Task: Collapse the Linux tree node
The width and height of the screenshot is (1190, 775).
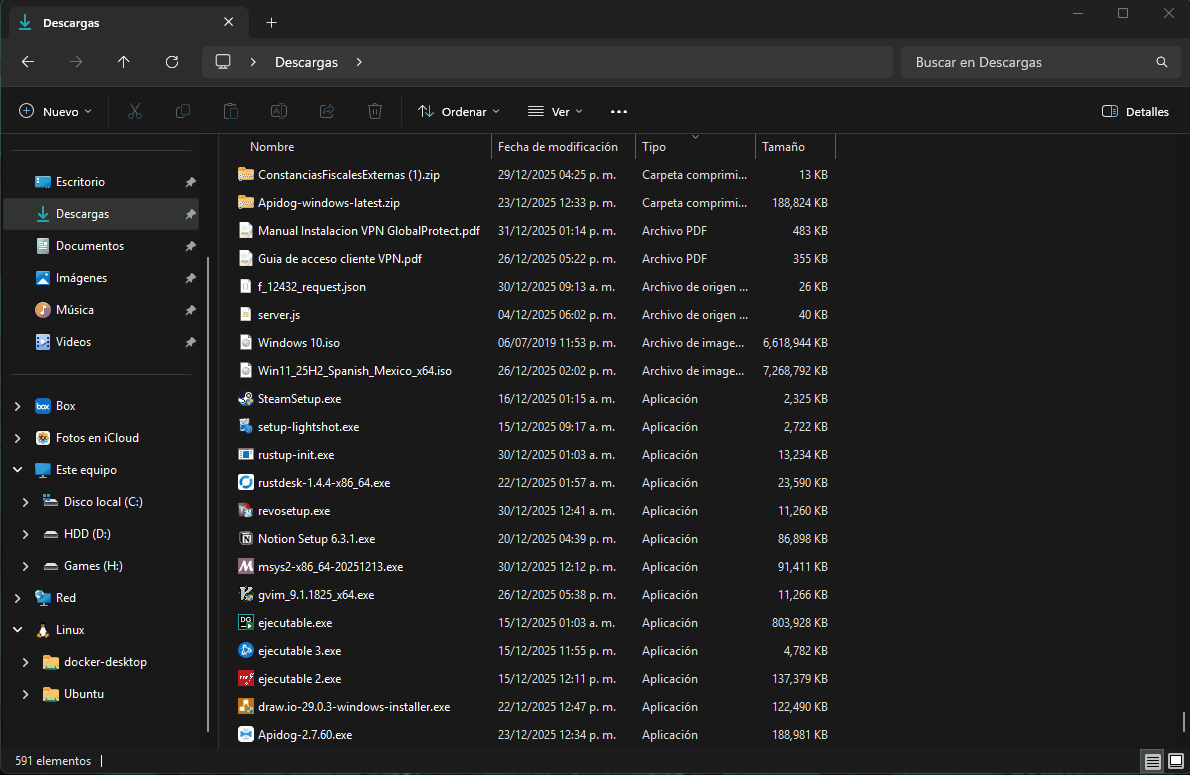Action: click(17, 630)
